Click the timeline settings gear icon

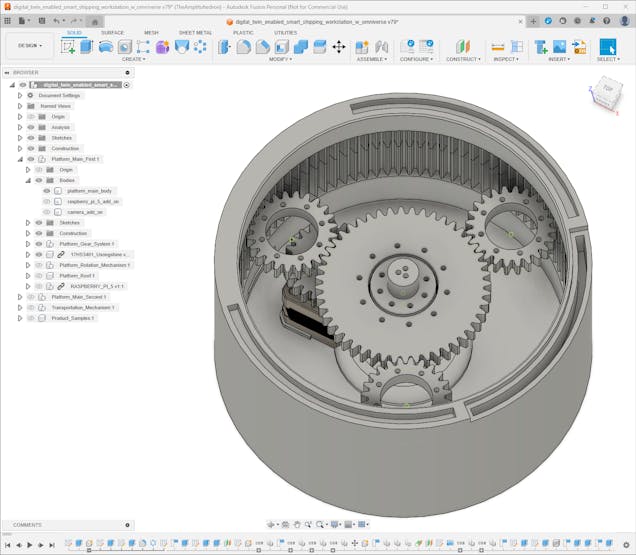(627, 545)
